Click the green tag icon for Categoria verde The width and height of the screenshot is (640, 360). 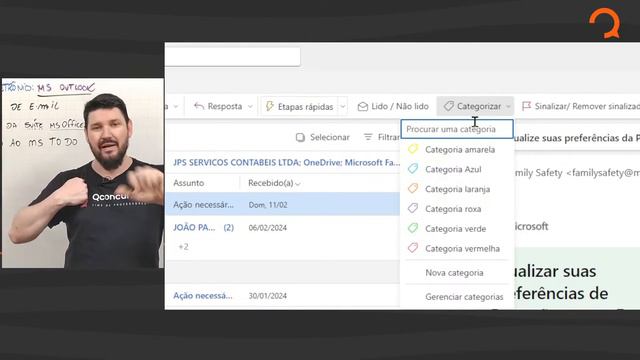413,228
